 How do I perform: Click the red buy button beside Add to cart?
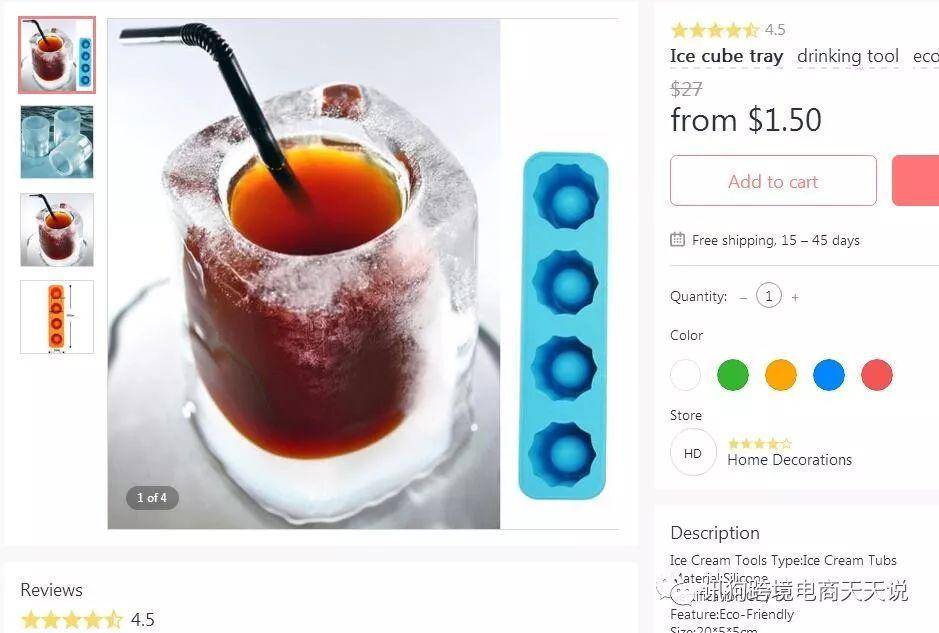(x=916, y=180)
